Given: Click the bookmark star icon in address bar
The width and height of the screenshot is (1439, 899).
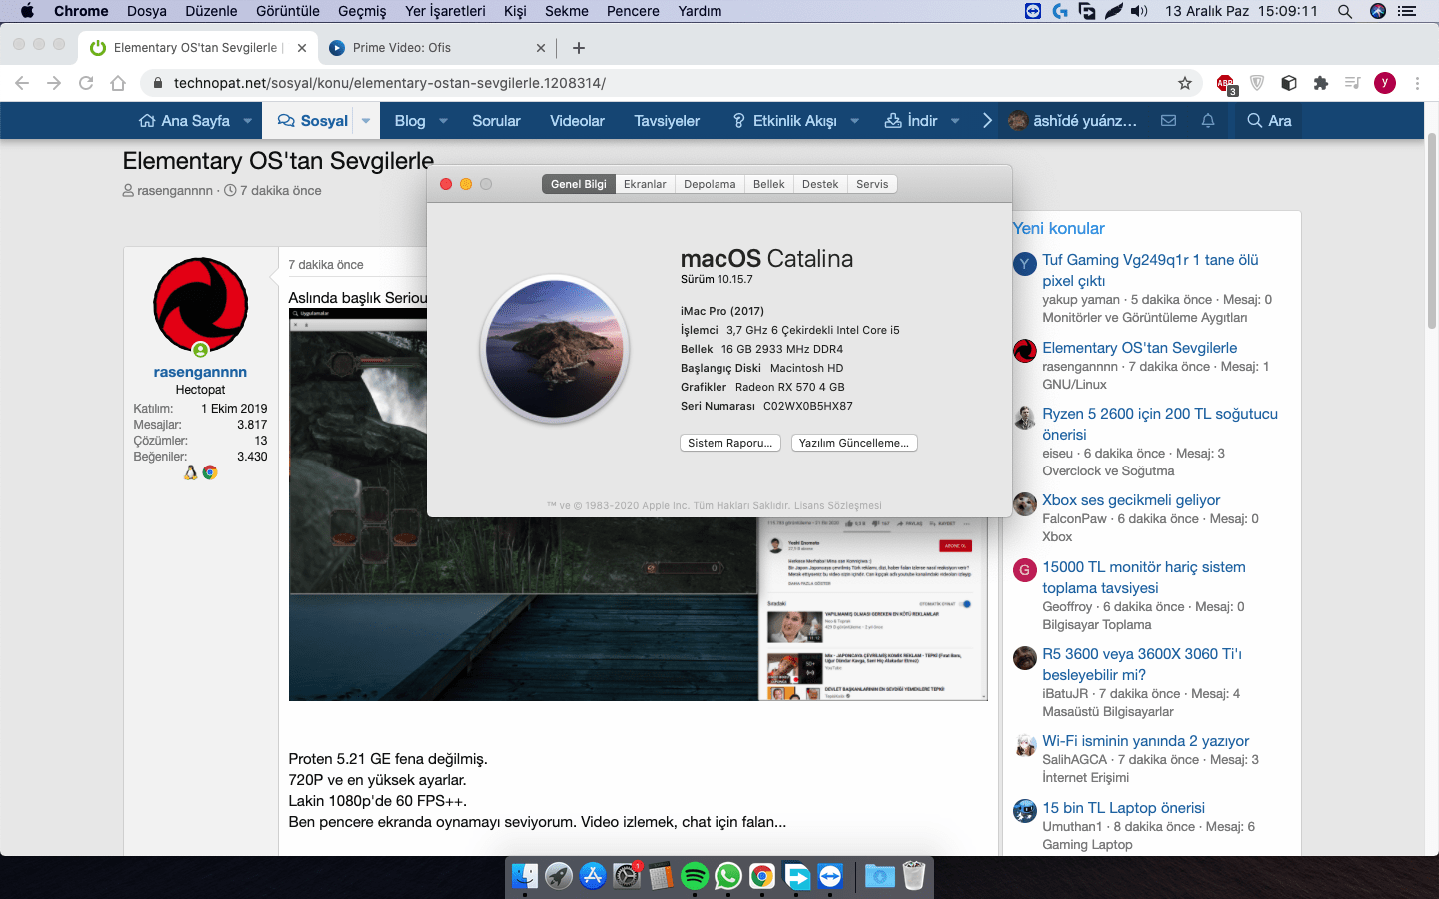Looking at the screenshot, I should pyautogui.click(x=1185, y=83).
